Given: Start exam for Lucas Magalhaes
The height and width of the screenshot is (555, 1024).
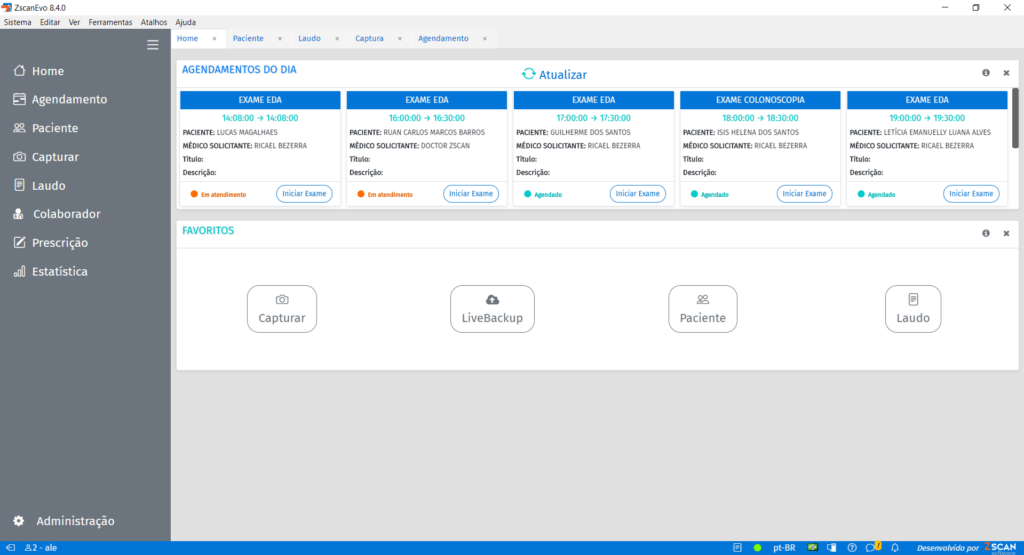Looking at the screenshot, I should click(304, 194).
